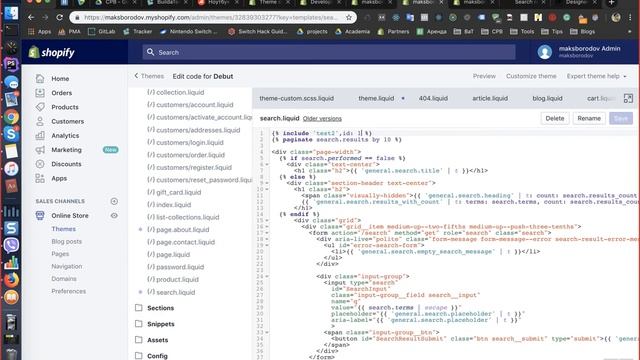This screenshot has width=640, height=360.
Task: Open Navigation under Online Store
Action: pos(67,266)
